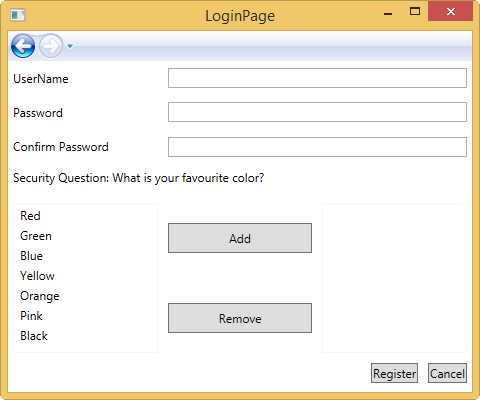Click the empty selected colors list
This screenshot has height=400, width=480.
[x=394, y=278]
